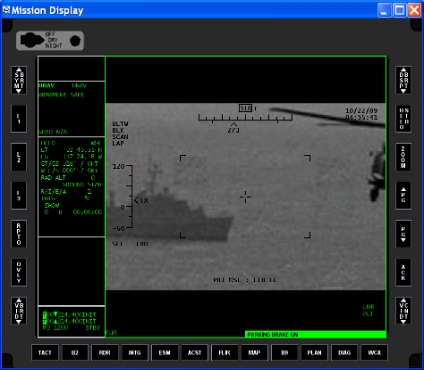
Task: Acknowledge with the ACK key
Action: [x=403, y=272]
